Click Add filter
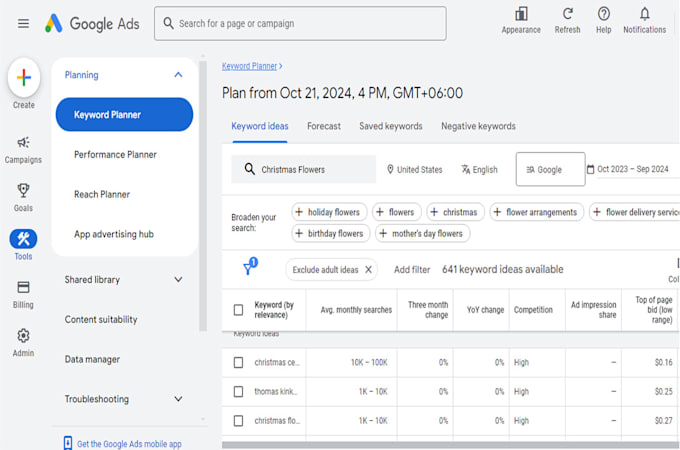This screenshot has height=450, width=680. click(x=412, y=270)
